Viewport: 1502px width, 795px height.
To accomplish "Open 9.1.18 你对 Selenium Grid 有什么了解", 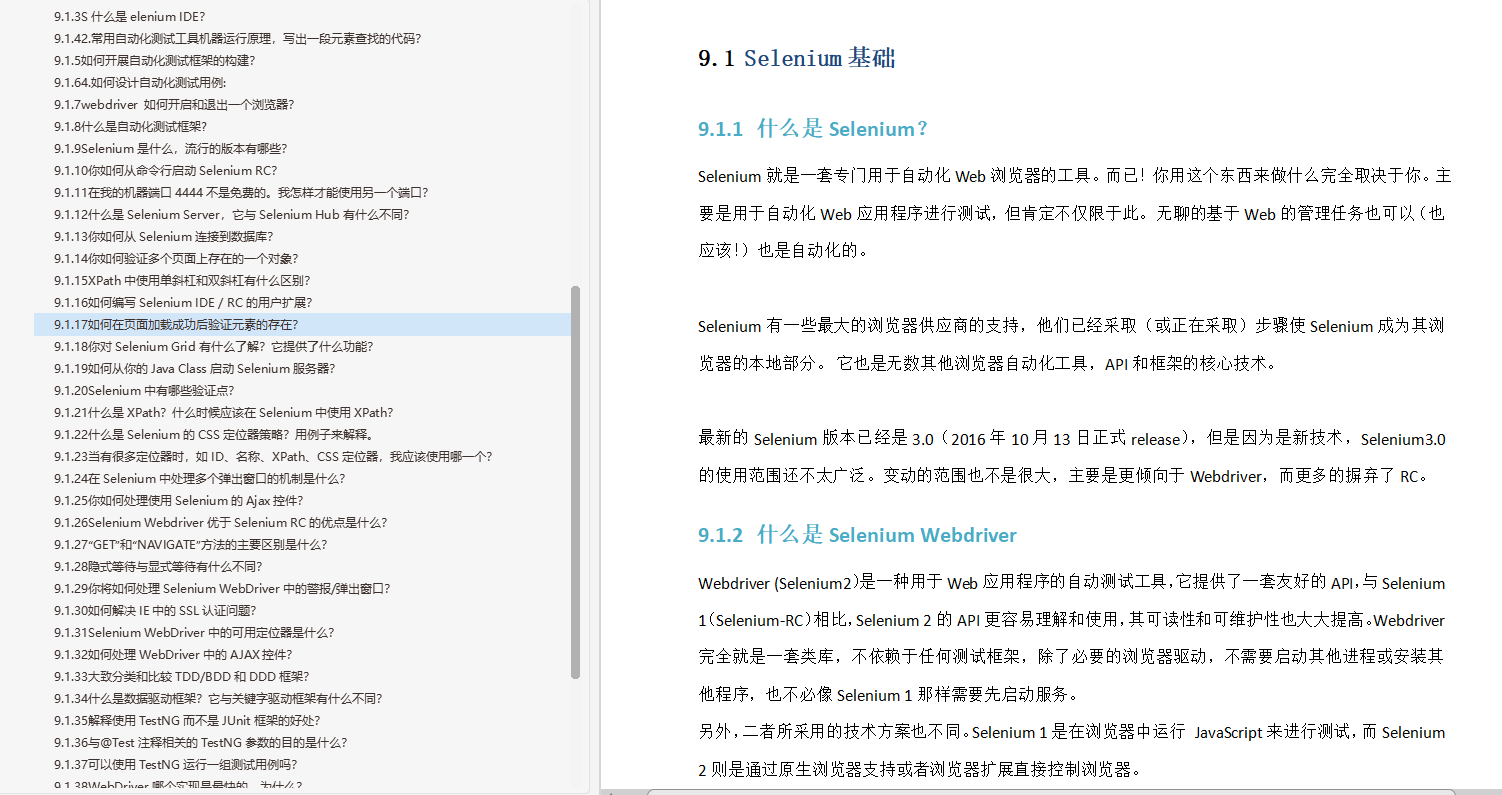I will (214, 346).
